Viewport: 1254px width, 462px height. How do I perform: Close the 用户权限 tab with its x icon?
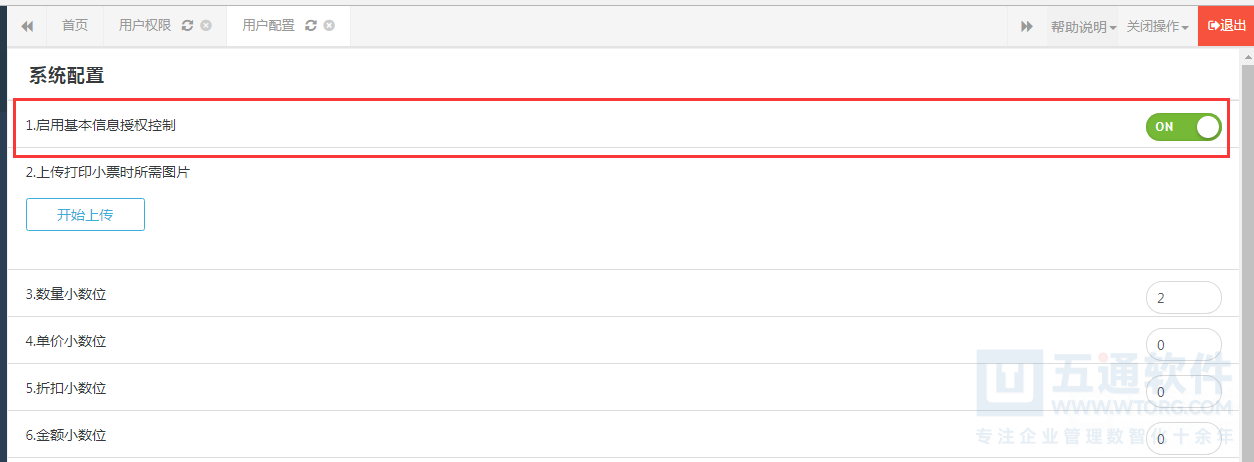point(206,26)
